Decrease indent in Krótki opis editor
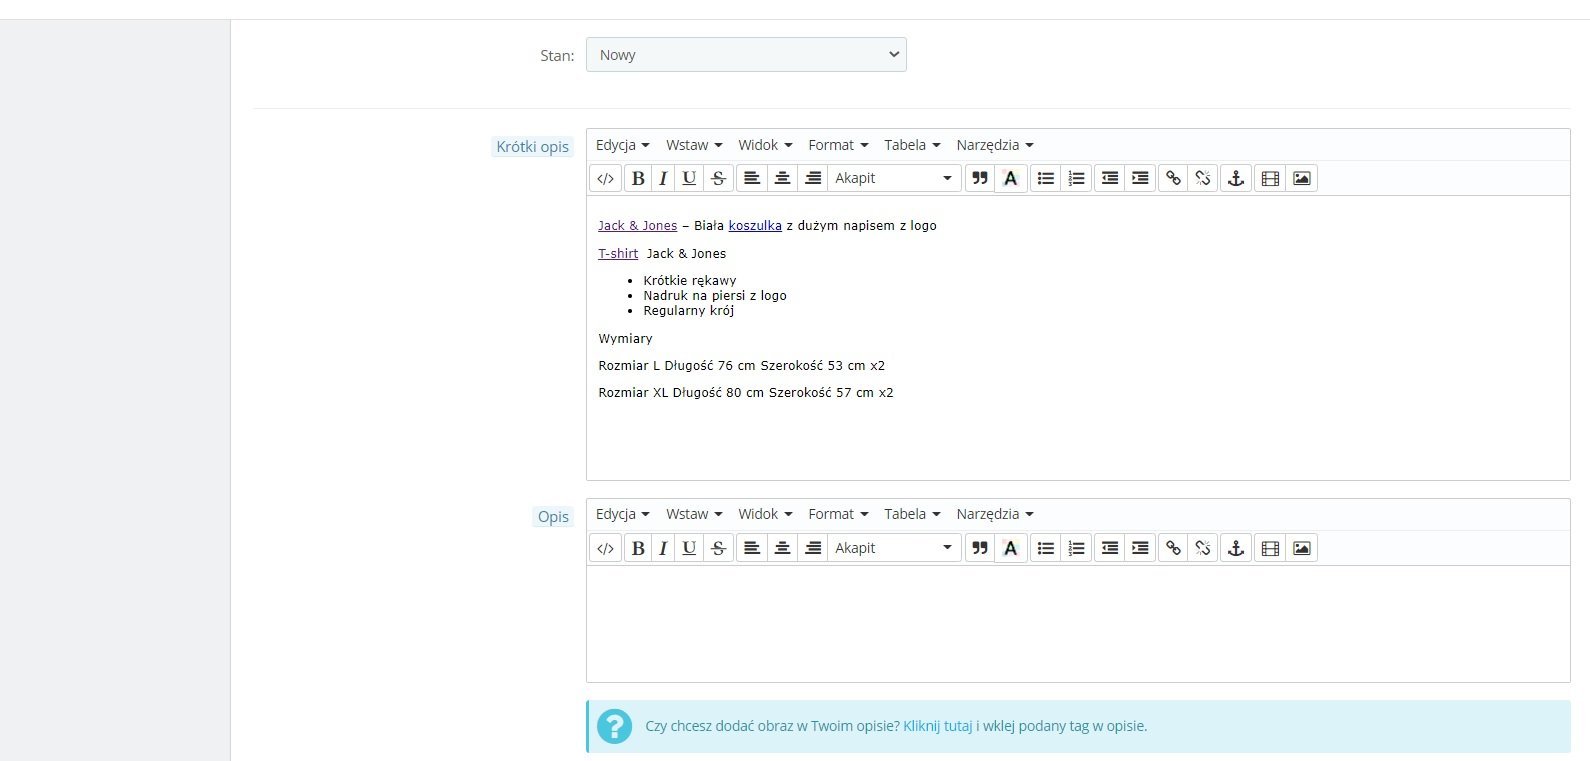 click(1110, 178)
